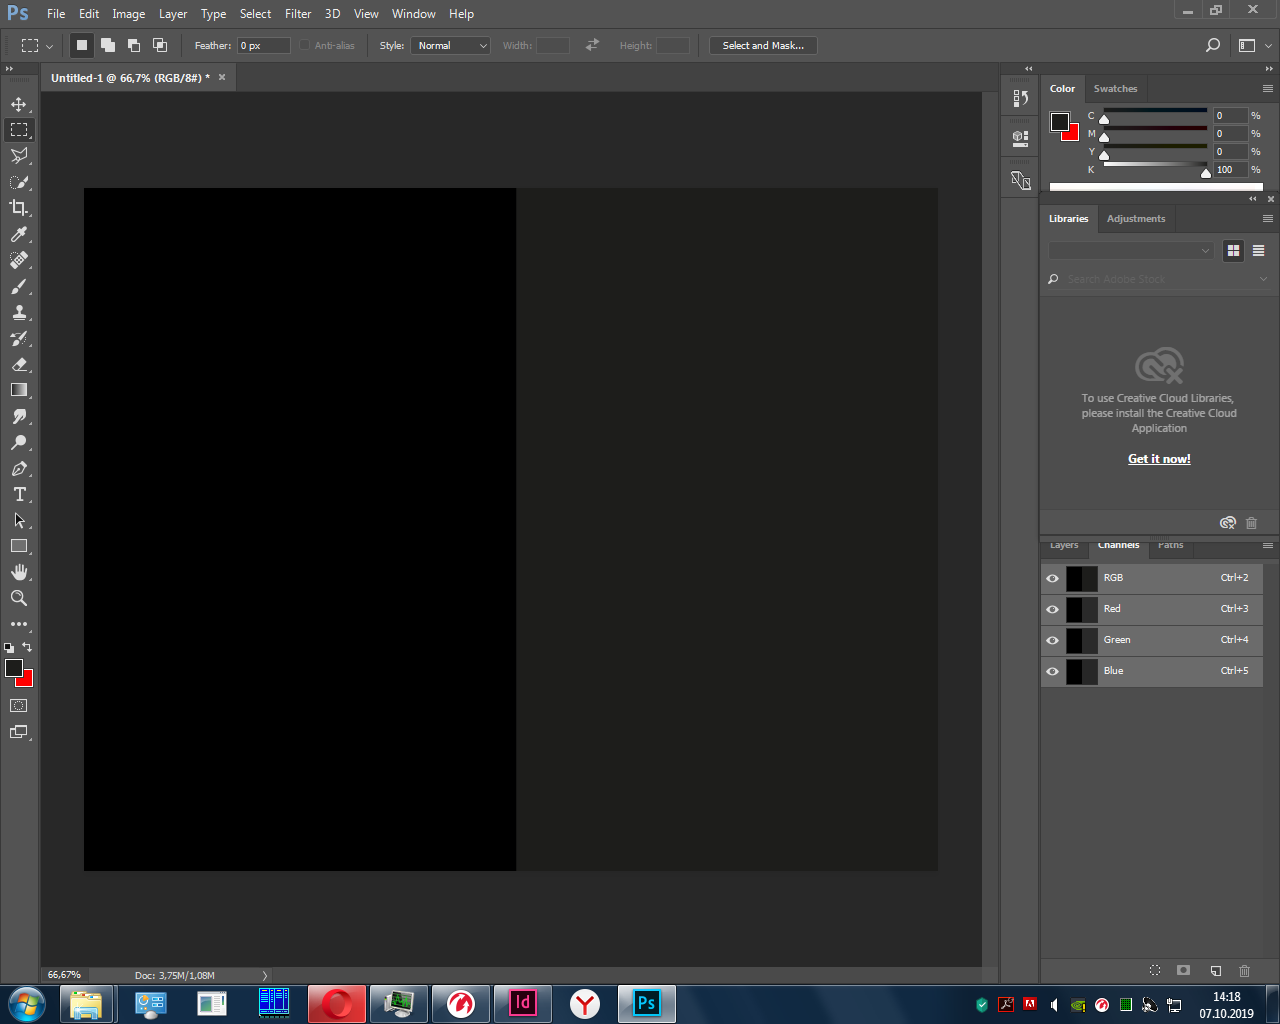Switch to the Layers tab
Image resolution: width=1280 pixels, height=1024 pixels.
(x=1064, y=545)
